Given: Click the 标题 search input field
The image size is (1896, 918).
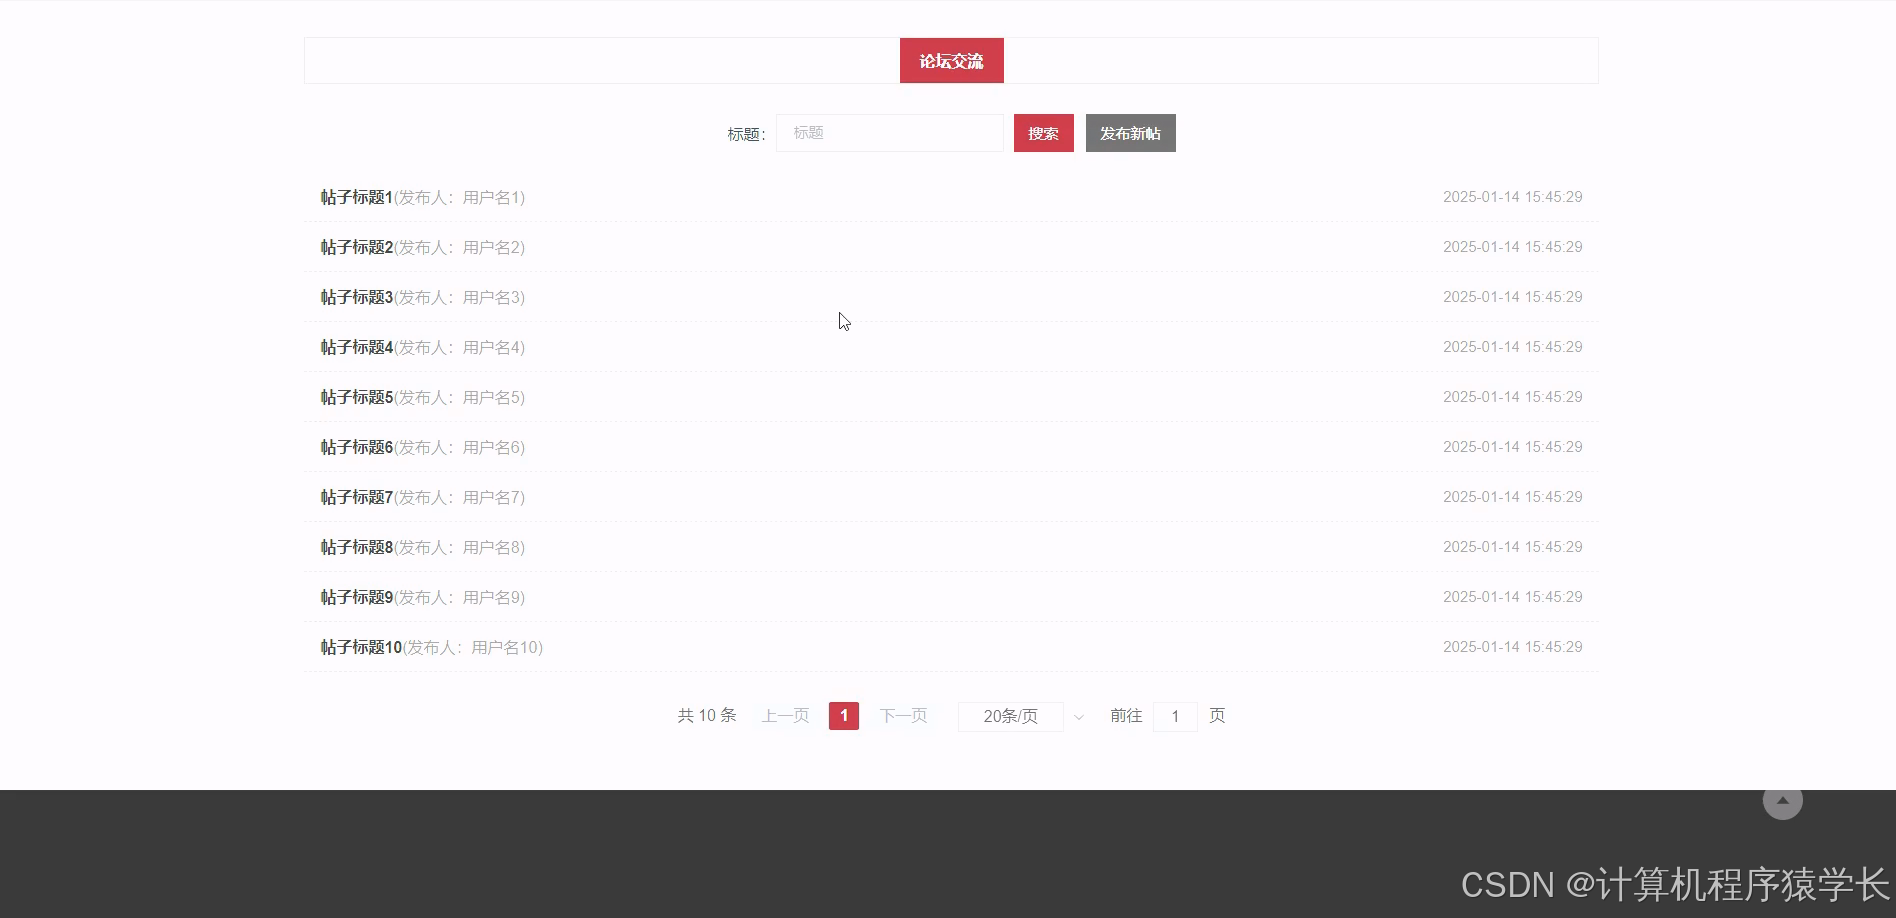Looking at the screenshot, I should pos(889,132).
